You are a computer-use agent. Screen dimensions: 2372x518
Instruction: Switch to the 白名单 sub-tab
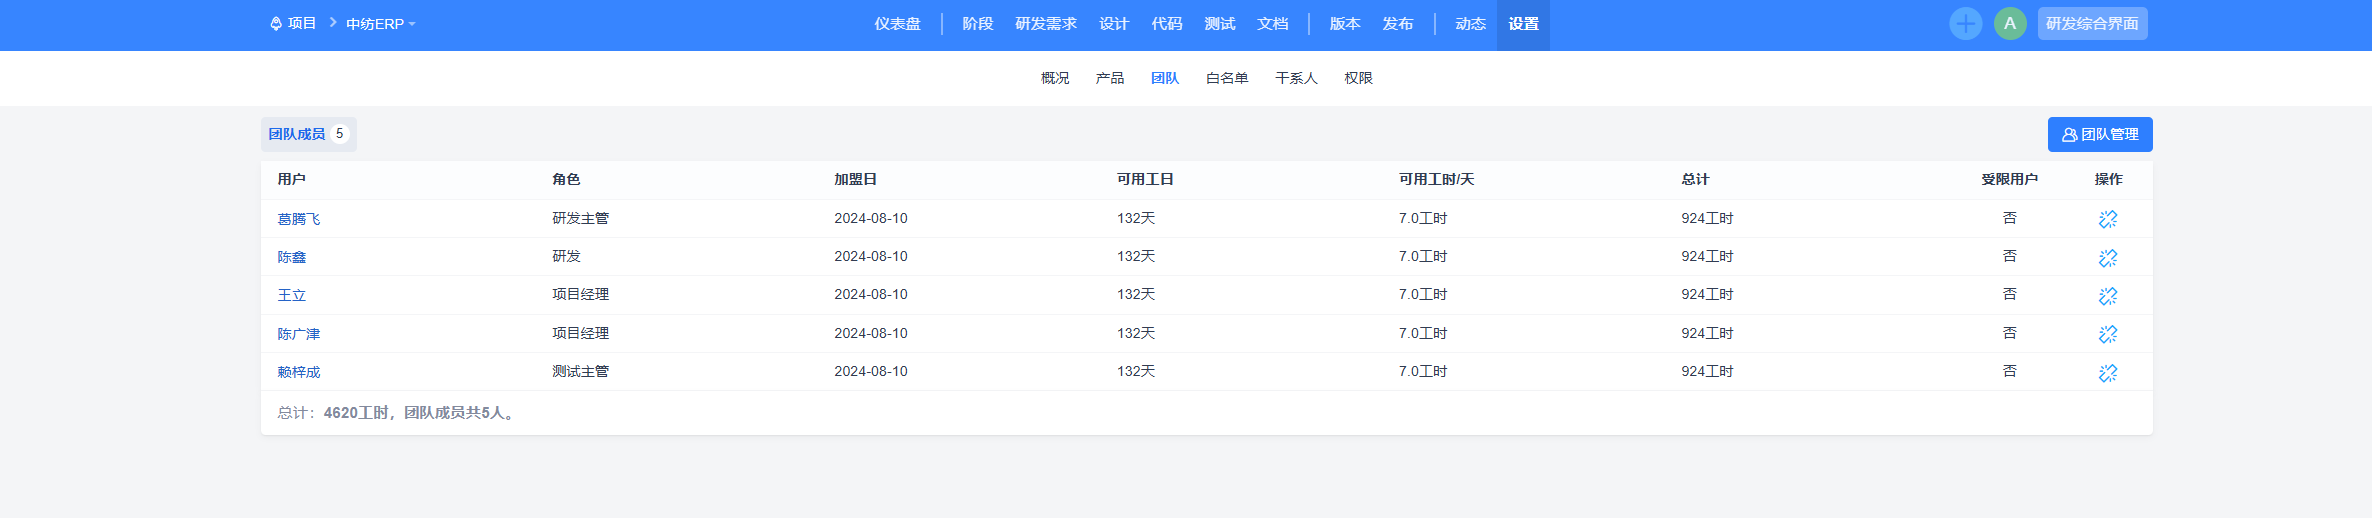pos(1227,78)
